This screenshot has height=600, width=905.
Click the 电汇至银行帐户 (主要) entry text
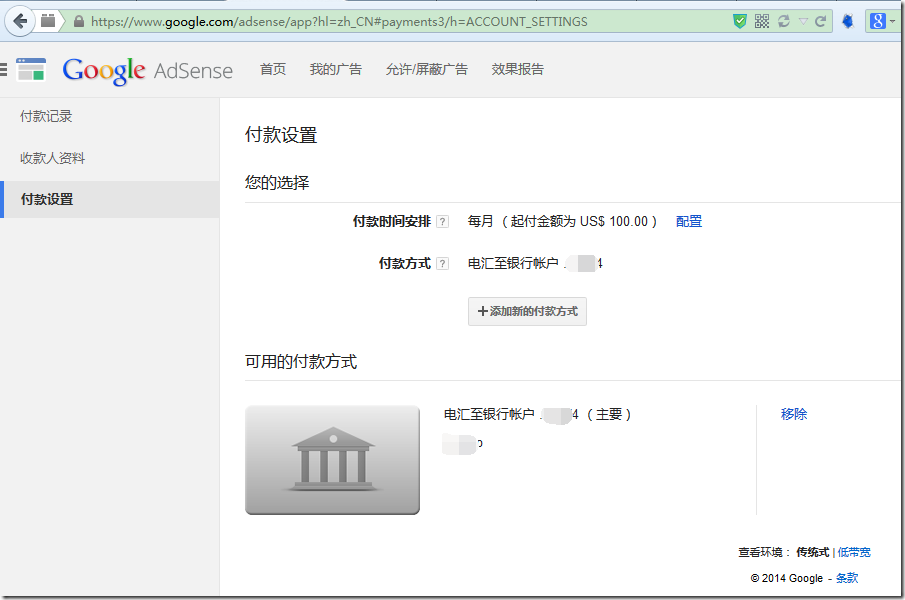[537, 414]
